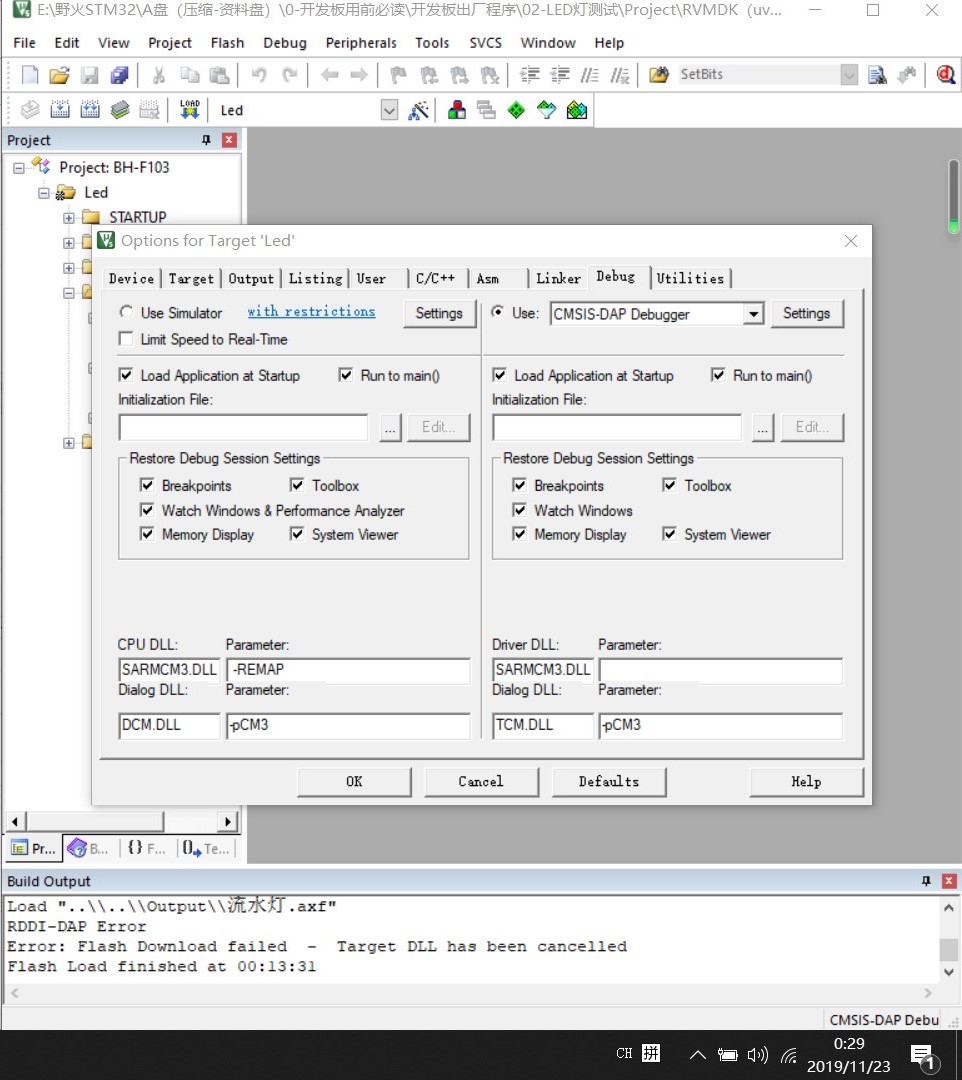Click the Open file folder icon
The image size is (962, 1080).
pos(59,75)
